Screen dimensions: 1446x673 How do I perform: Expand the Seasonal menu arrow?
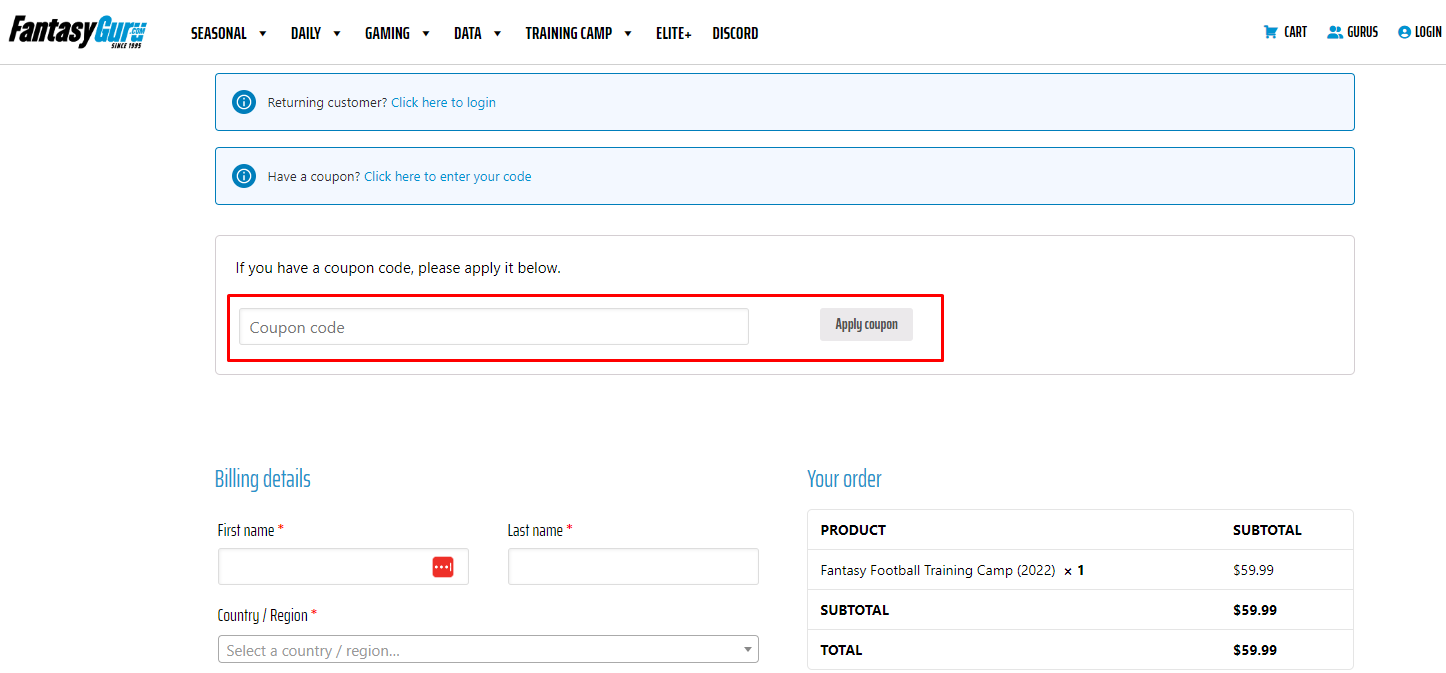(x=263, y=33)
